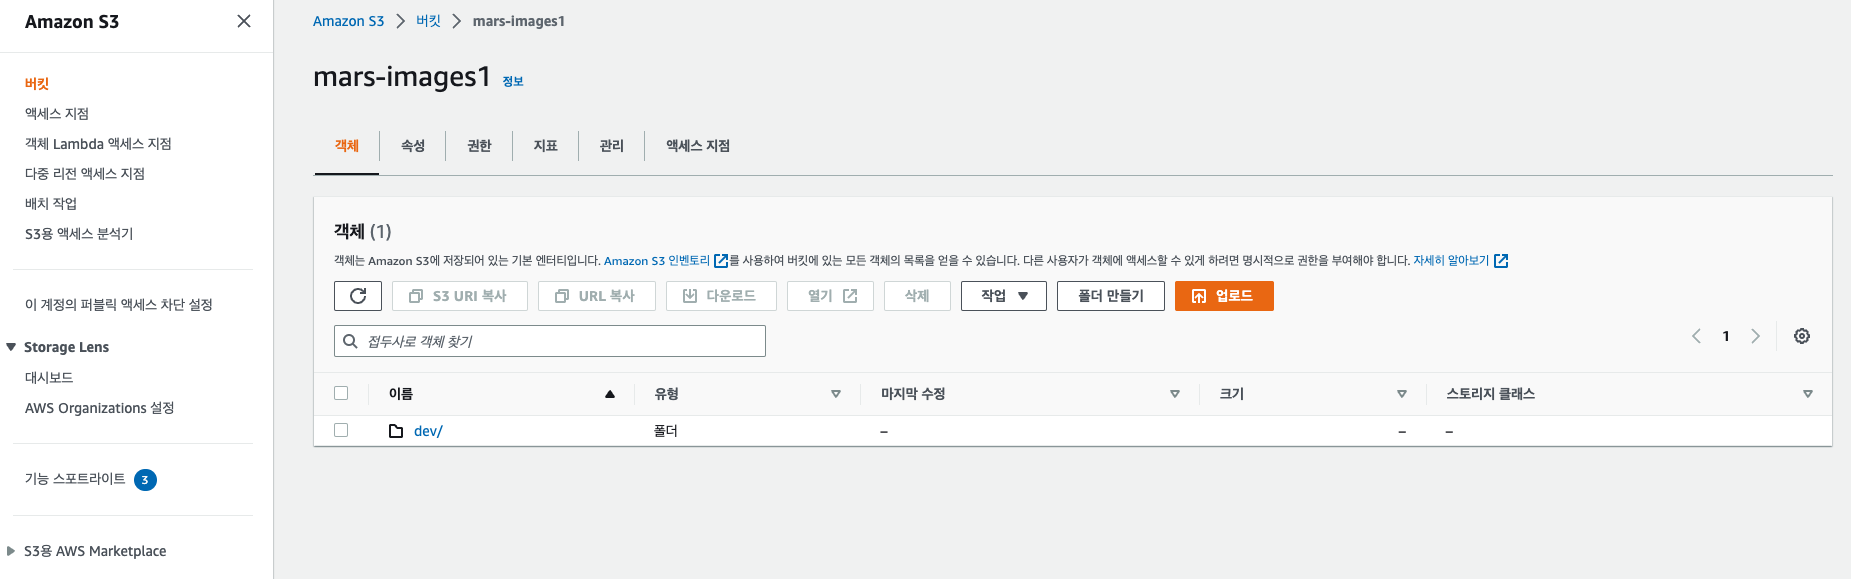Sort by name ascending arrow
The height and width of the screenshot is (579, 1851).
[x=610, y=394]
